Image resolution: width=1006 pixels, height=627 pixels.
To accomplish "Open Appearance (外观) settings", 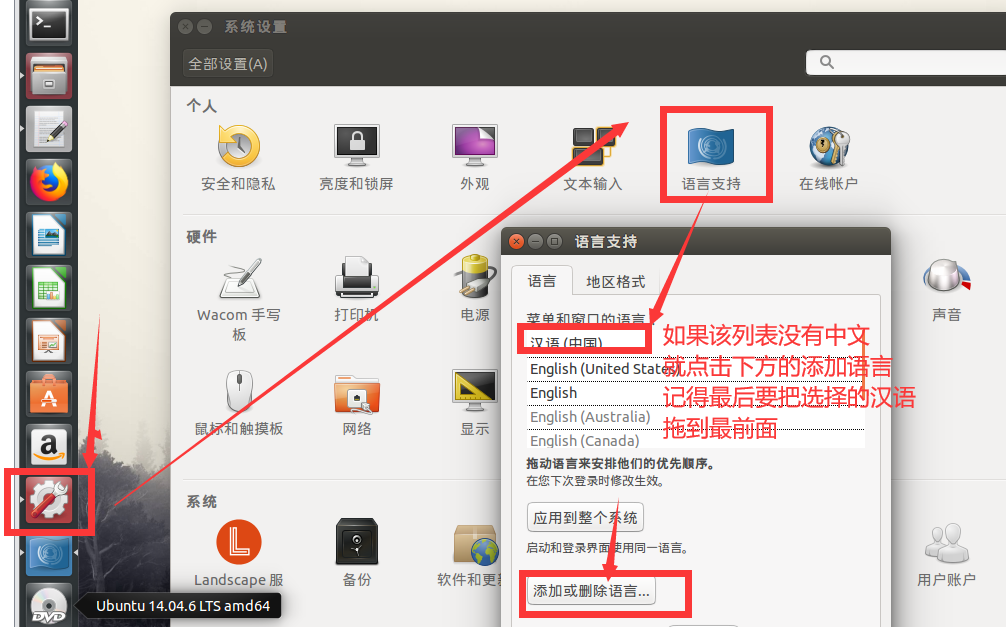I will pos(475,159).
